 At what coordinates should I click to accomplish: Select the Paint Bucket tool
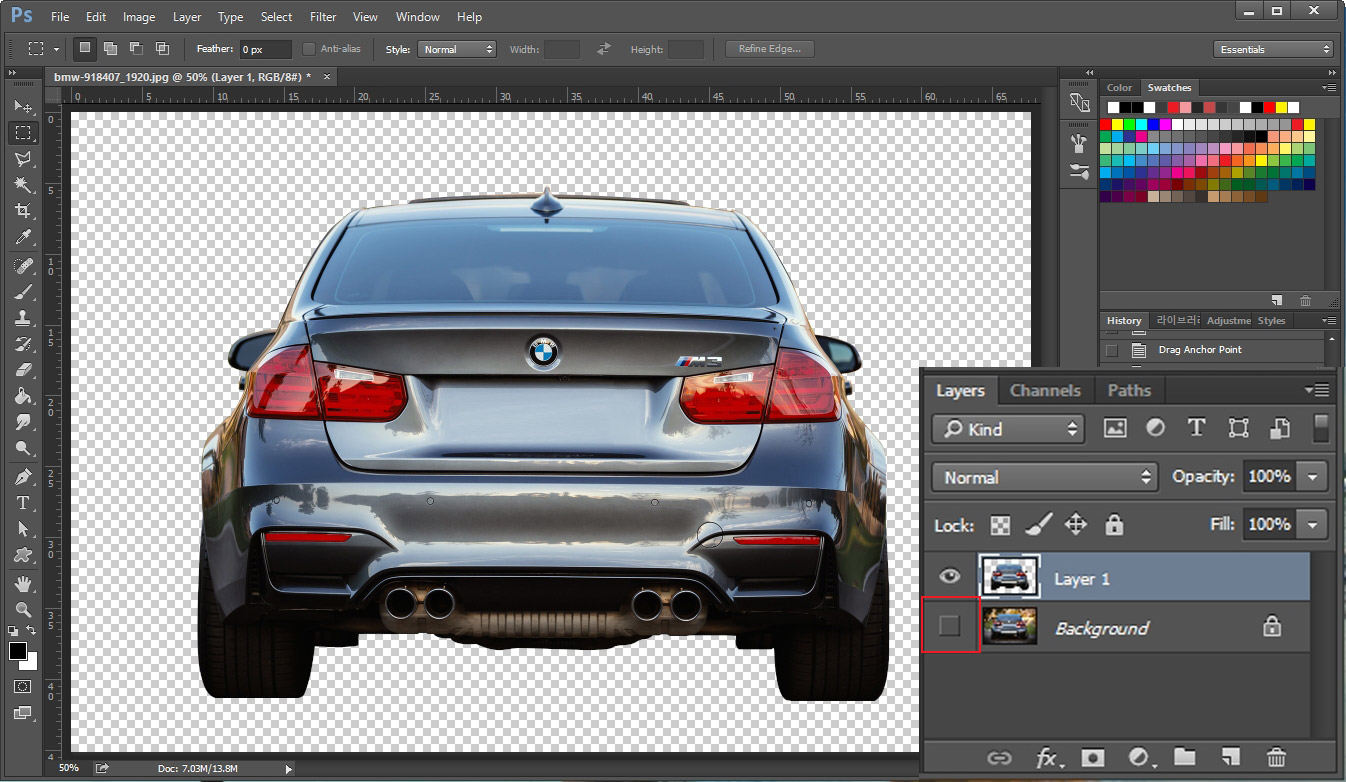tap(23, 396)
